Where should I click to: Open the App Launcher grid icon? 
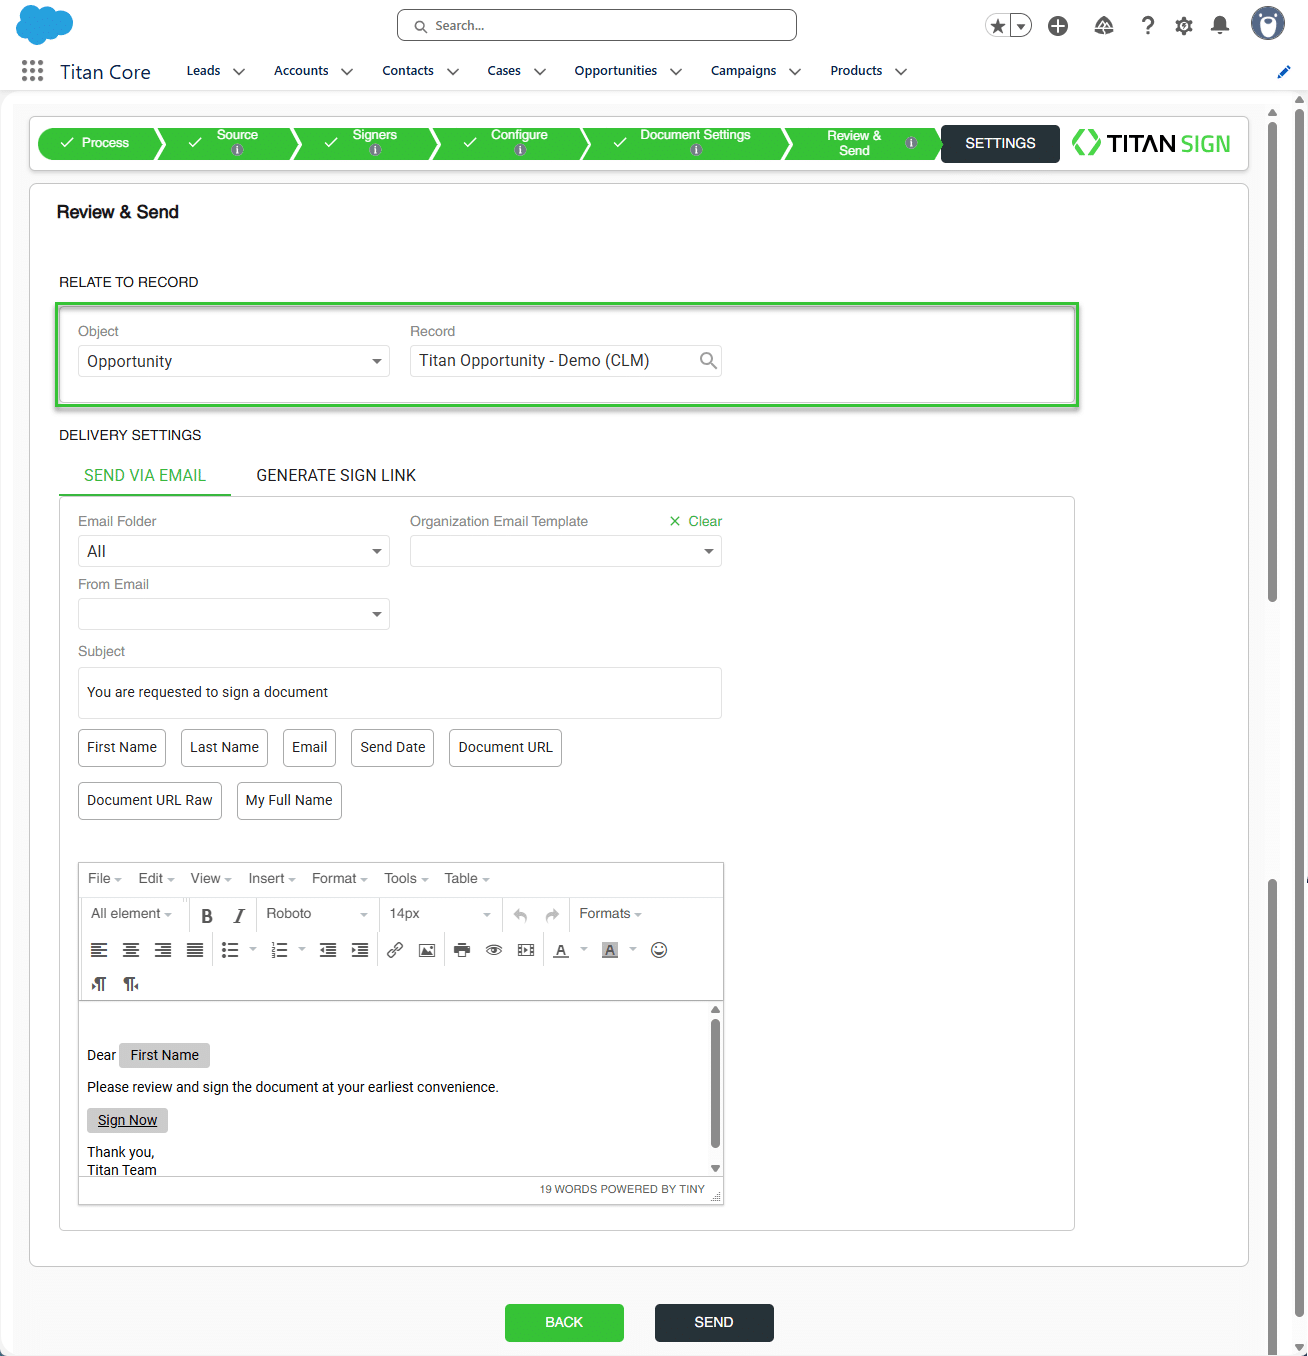[x=32, y=71]
